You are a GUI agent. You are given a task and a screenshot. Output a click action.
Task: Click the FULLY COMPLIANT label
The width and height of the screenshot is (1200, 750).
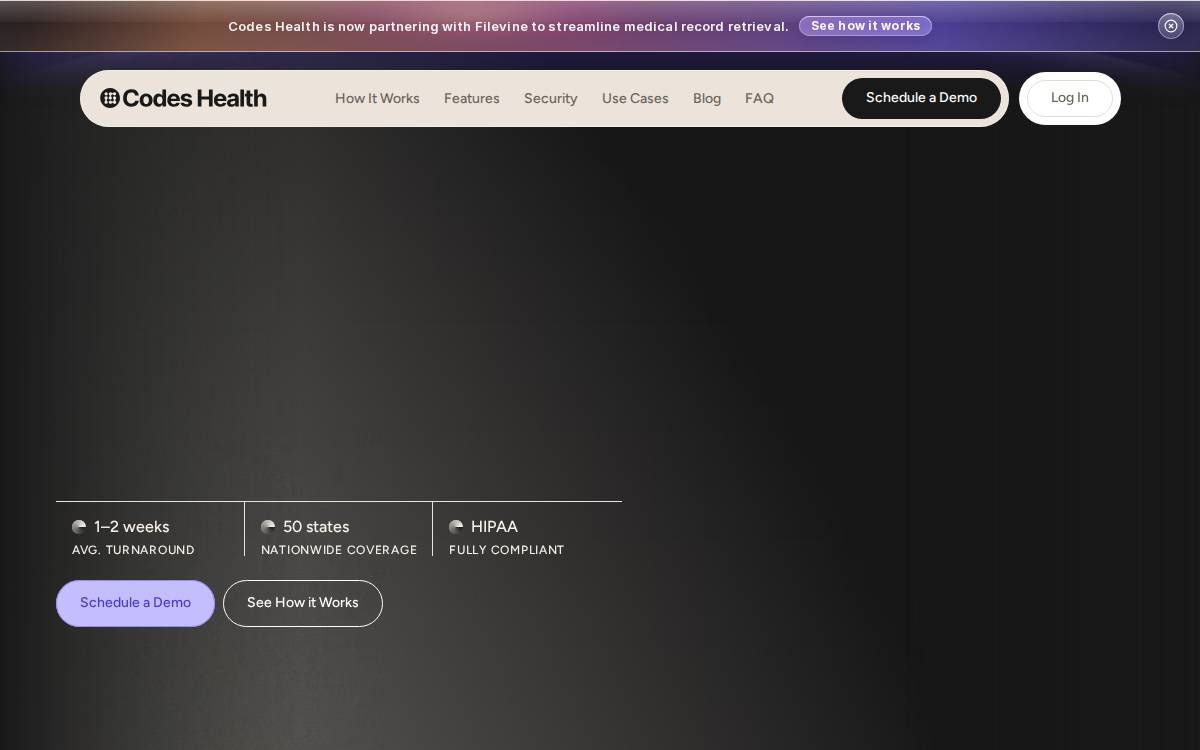point(507,550)
